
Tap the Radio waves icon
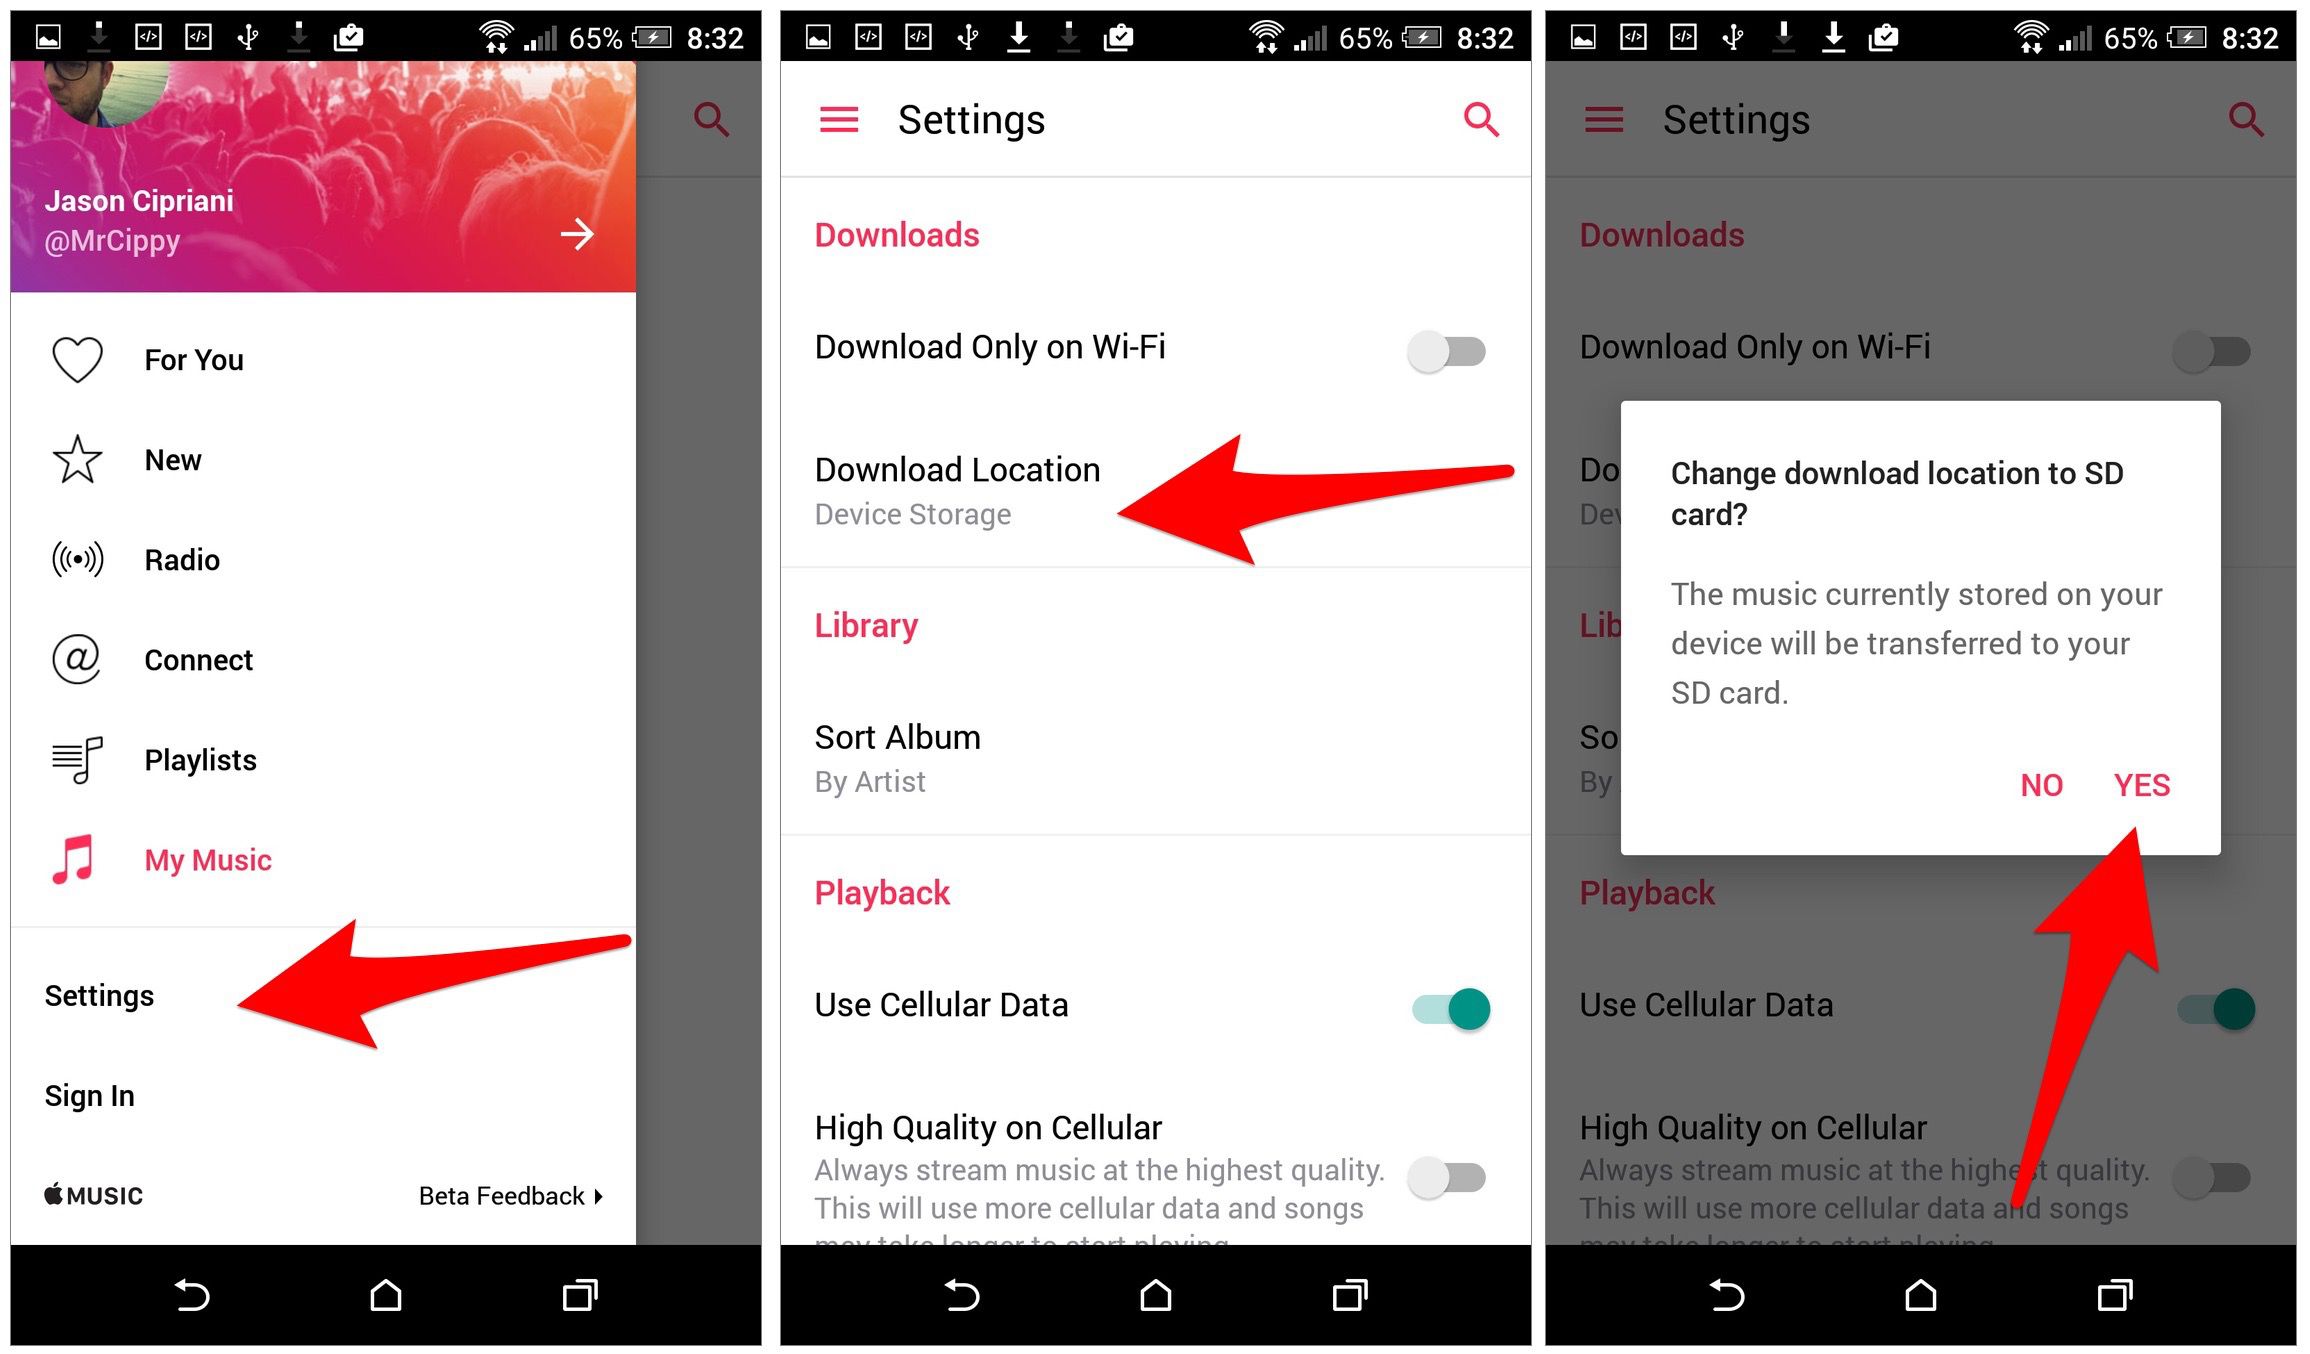(76, 559)
